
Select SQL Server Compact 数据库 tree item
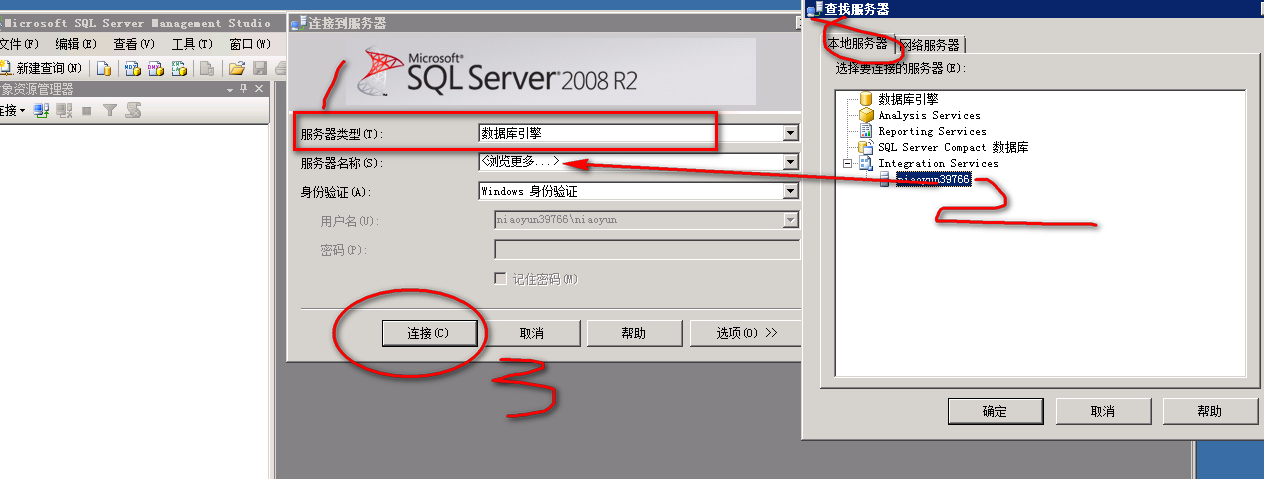coord(953,147)
